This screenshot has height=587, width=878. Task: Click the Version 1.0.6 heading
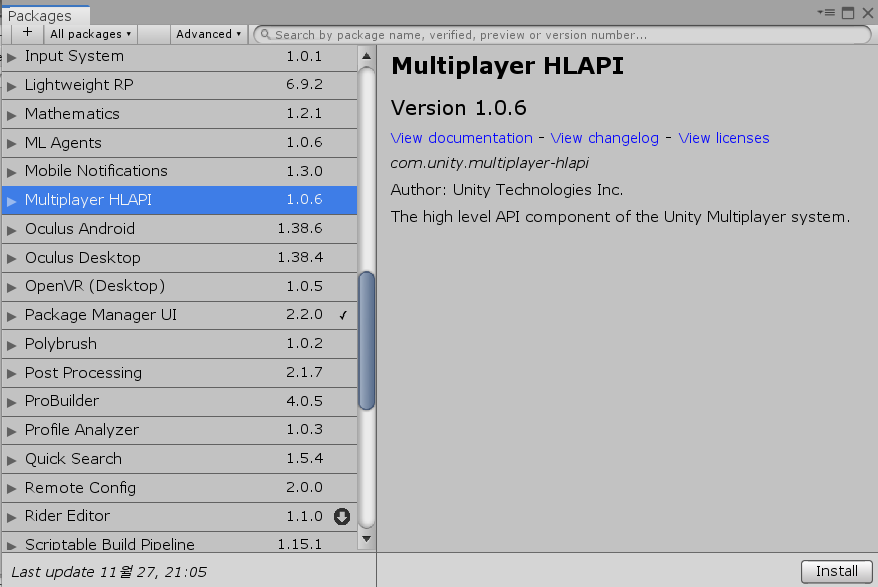pyautogui.click(x=459, y=108)
